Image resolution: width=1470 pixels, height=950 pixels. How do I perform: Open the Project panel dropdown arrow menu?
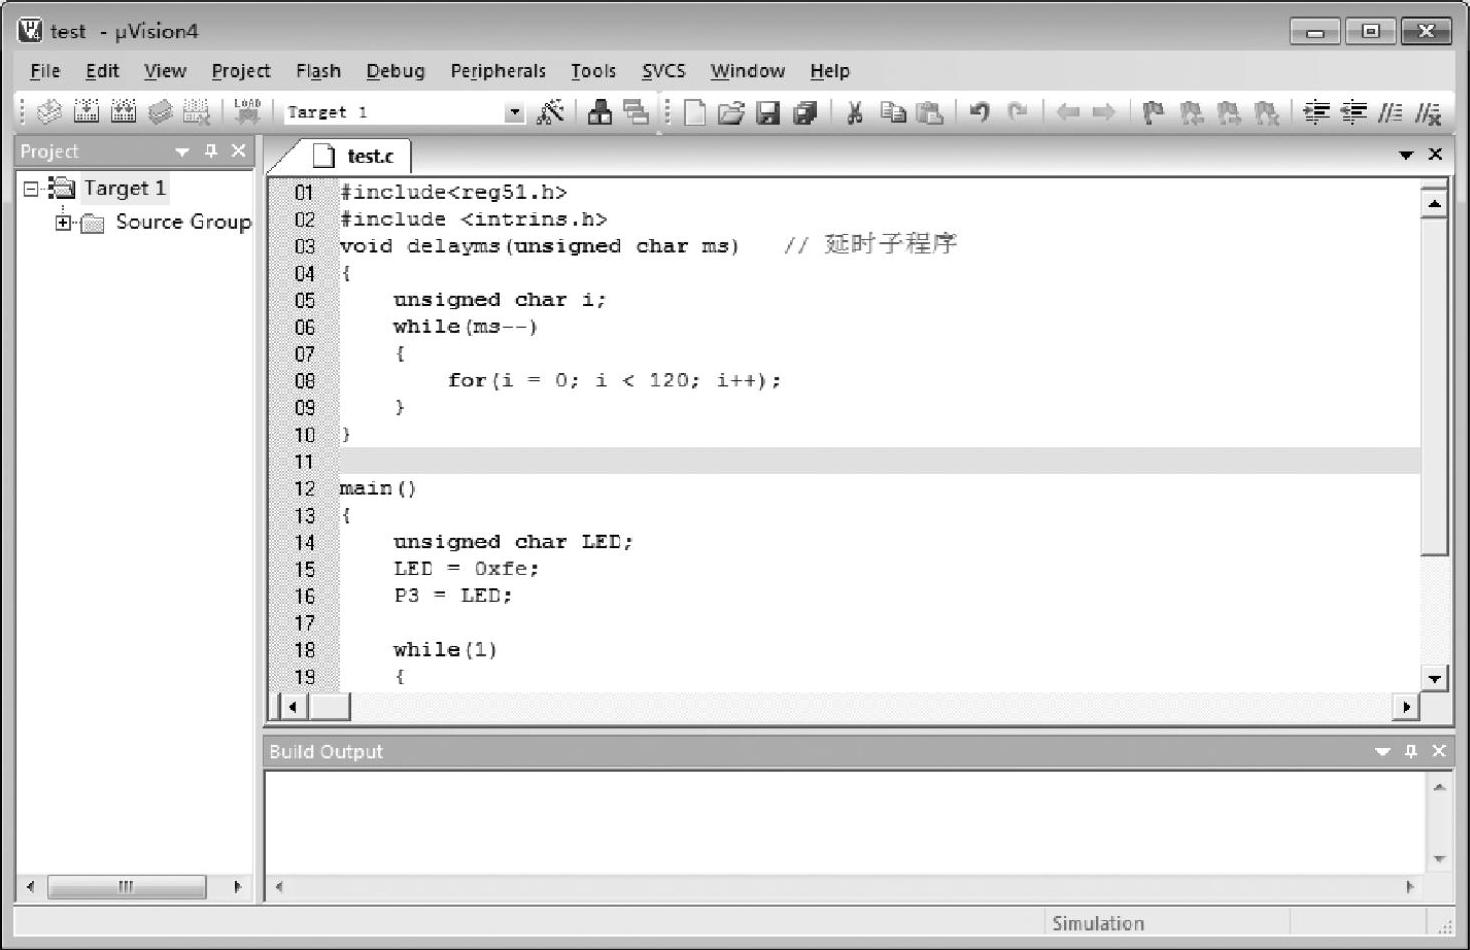[182, 152]
